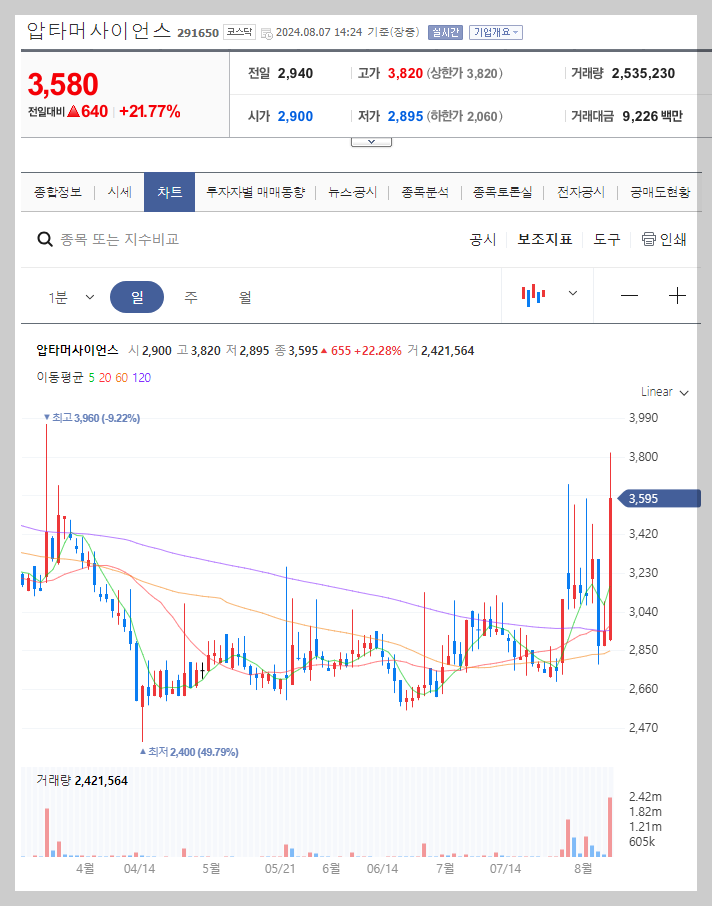Expand the quote details down-arrow button
This screenshot has width=712, height=906.
[x=371, y=142]
